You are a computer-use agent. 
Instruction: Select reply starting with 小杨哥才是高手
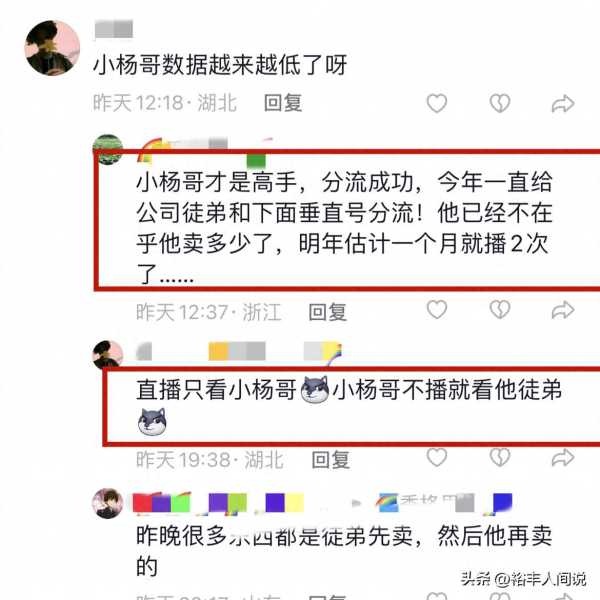coord(344,227)
